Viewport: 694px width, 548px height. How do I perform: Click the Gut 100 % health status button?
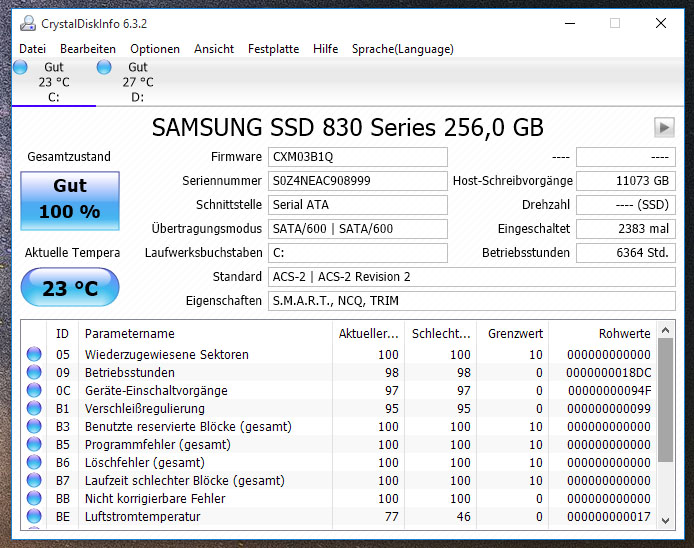pyautogui.click(x=70, y=201)
